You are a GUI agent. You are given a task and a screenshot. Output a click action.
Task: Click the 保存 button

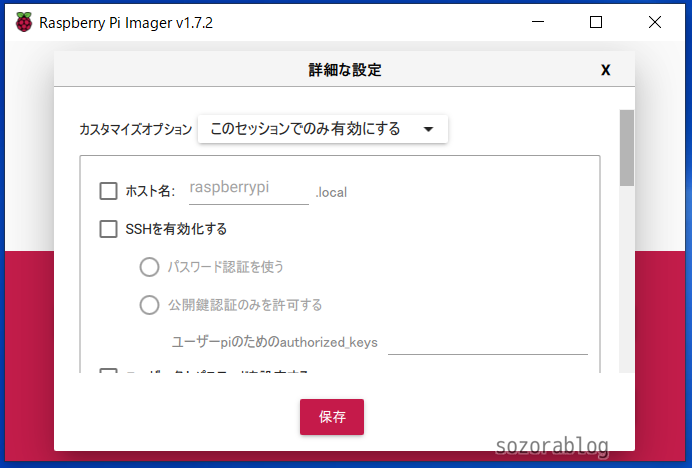point(332,417)
